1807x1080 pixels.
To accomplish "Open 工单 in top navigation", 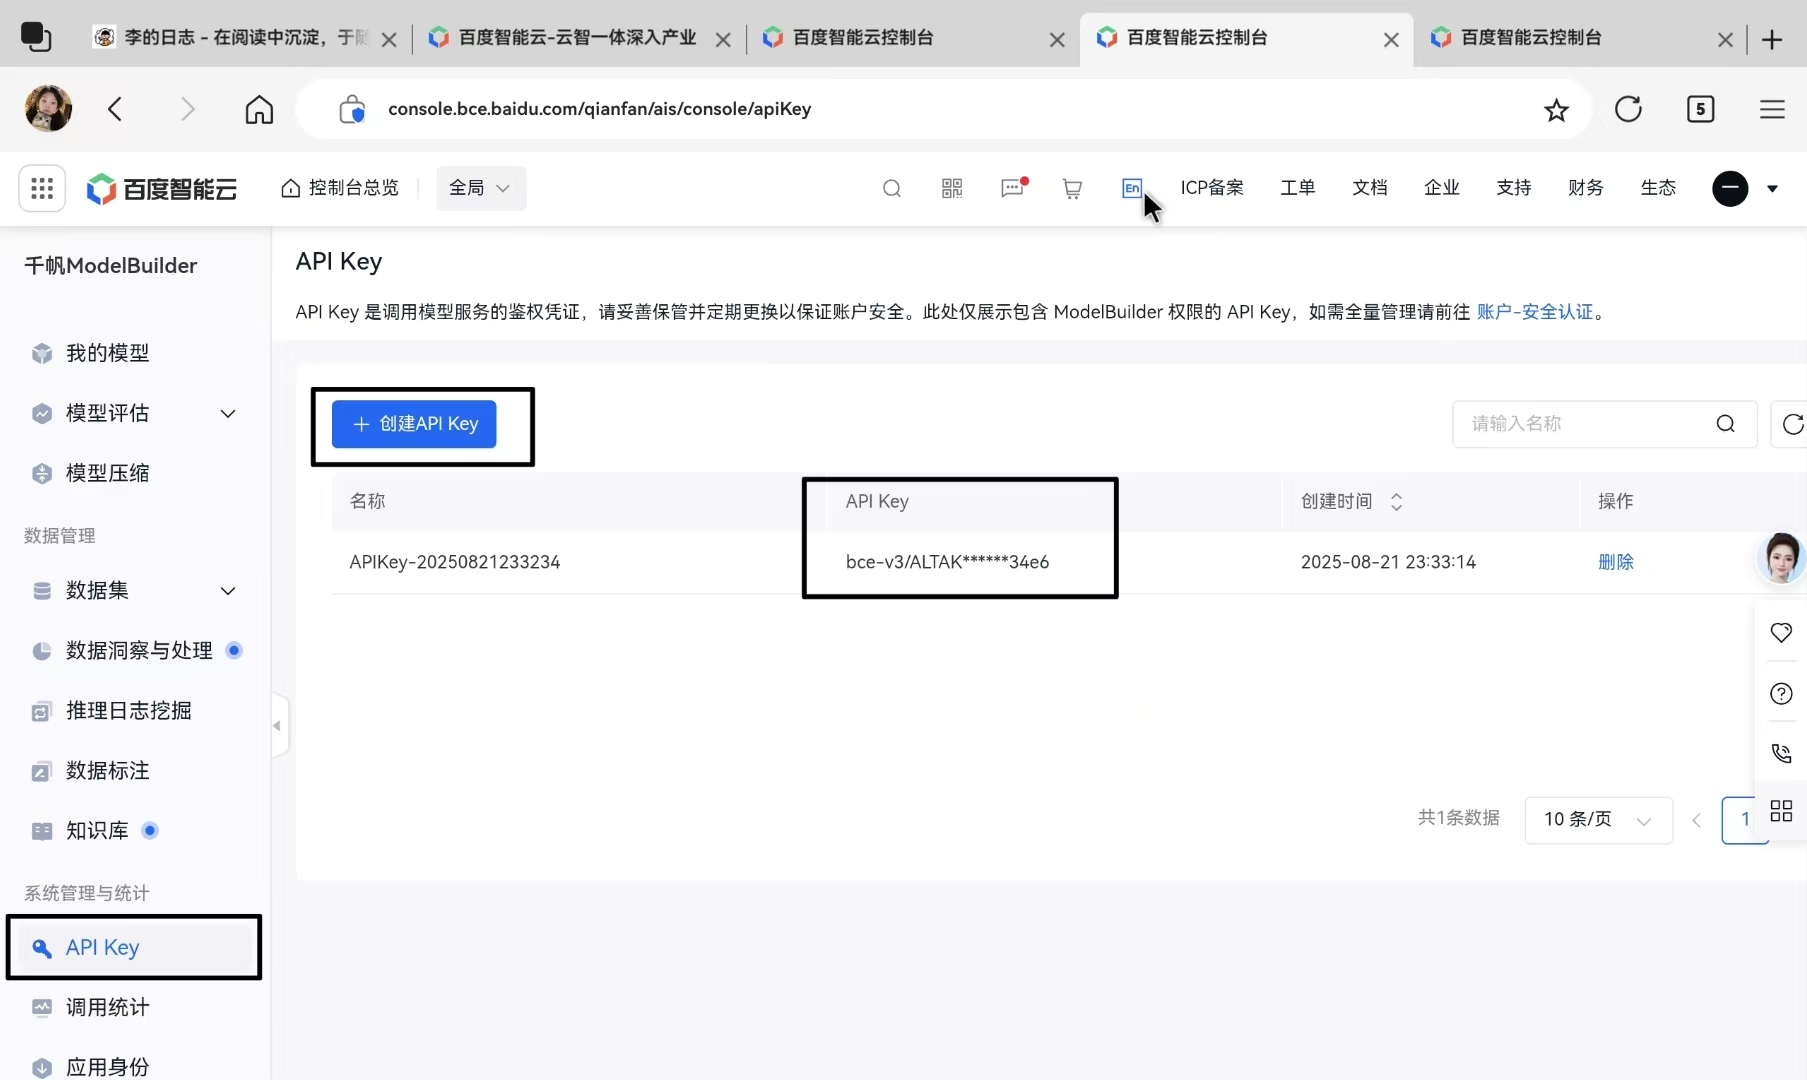I will click(1298, 188).
